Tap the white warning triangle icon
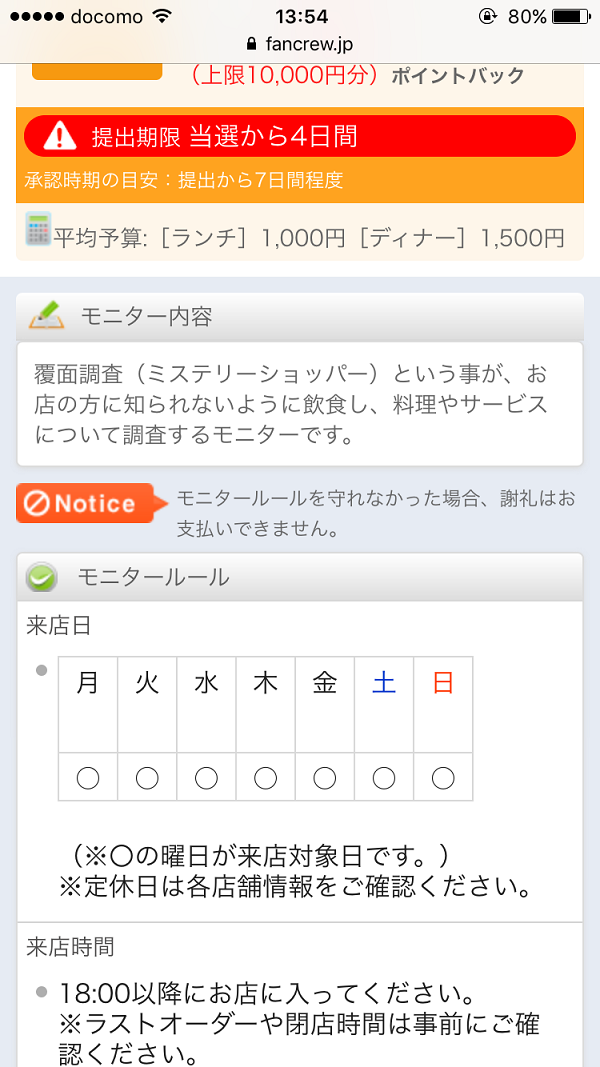 click(x=59, y=135)
